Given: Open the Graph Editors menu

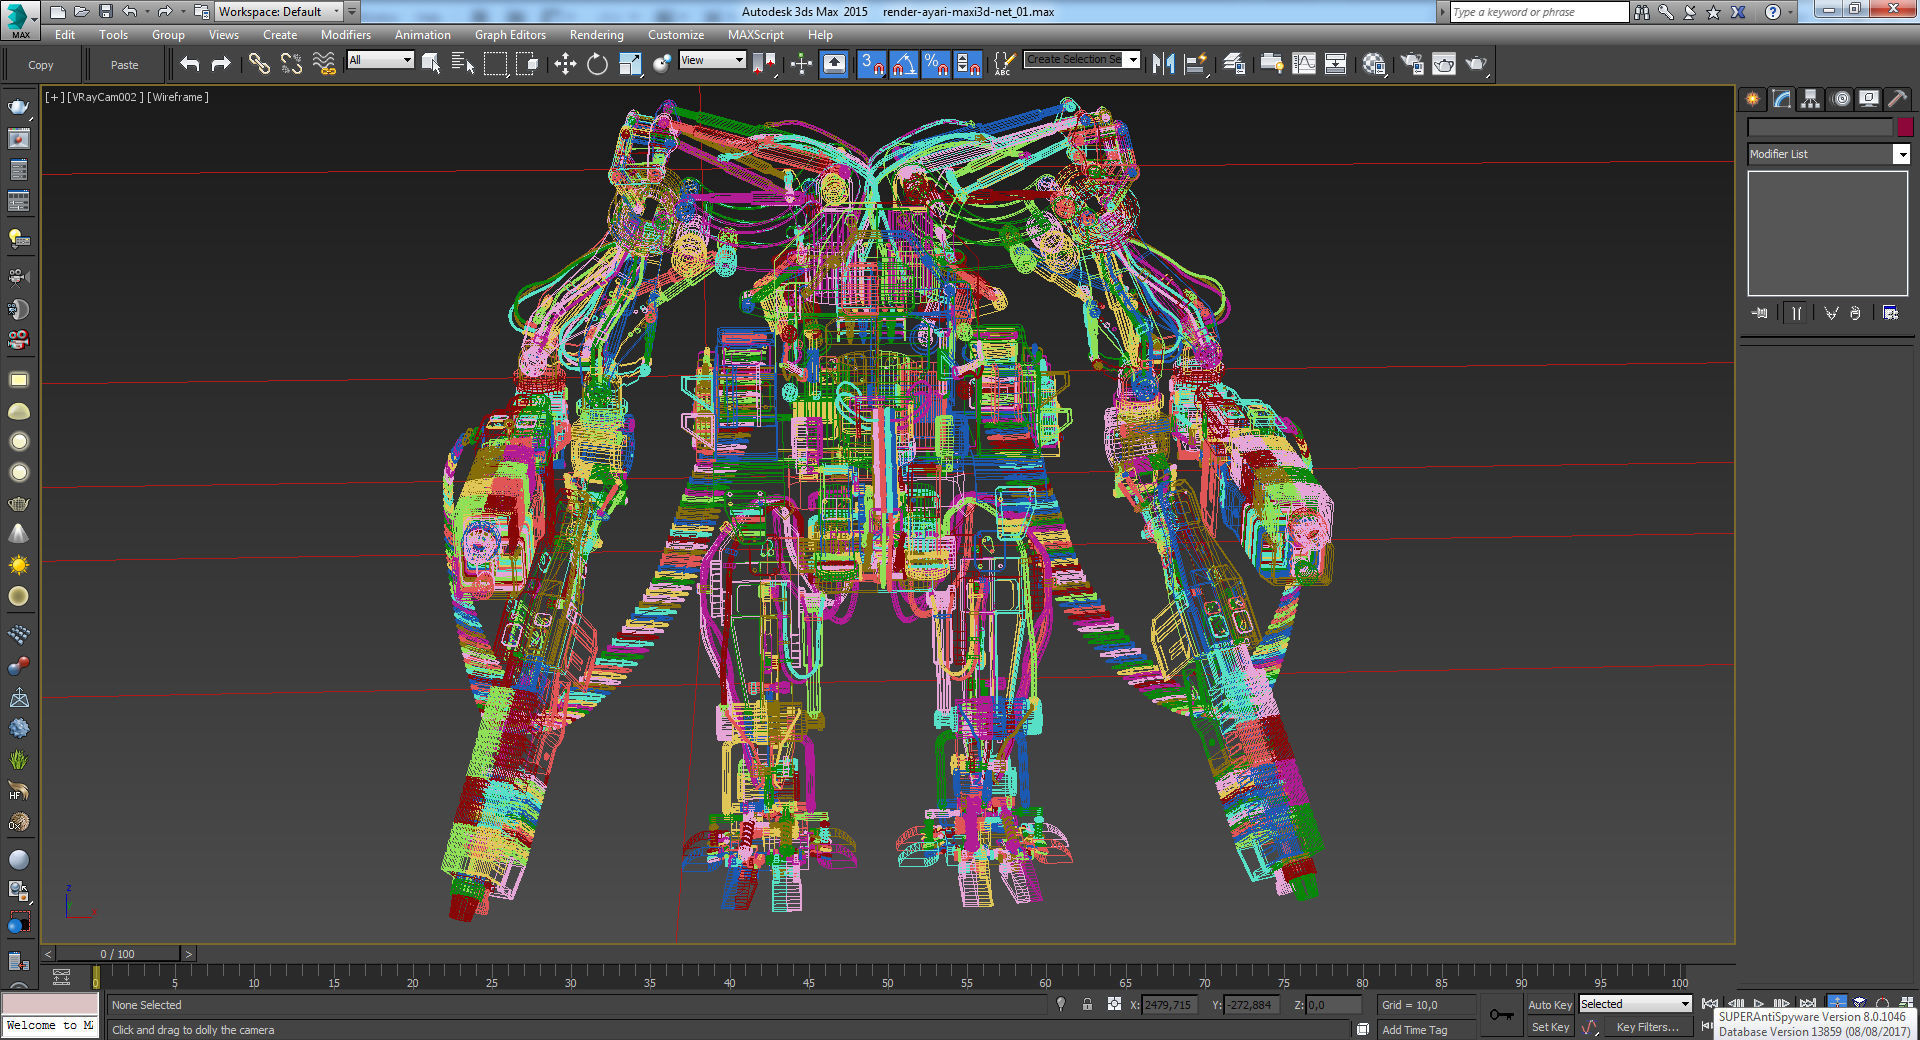Looking at the screenshot, I should pyautogui.click(x=510, y=35).
